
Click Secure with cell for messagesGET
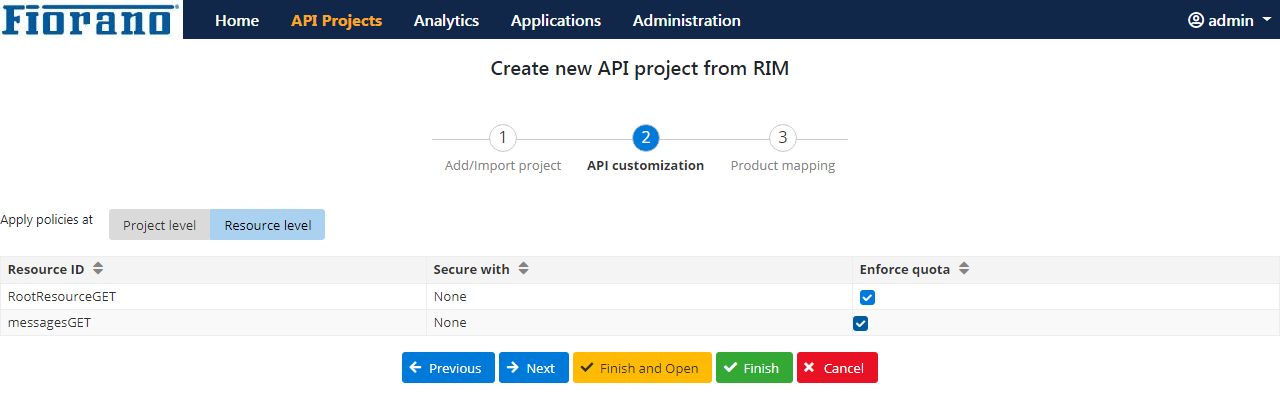point(639,323)
